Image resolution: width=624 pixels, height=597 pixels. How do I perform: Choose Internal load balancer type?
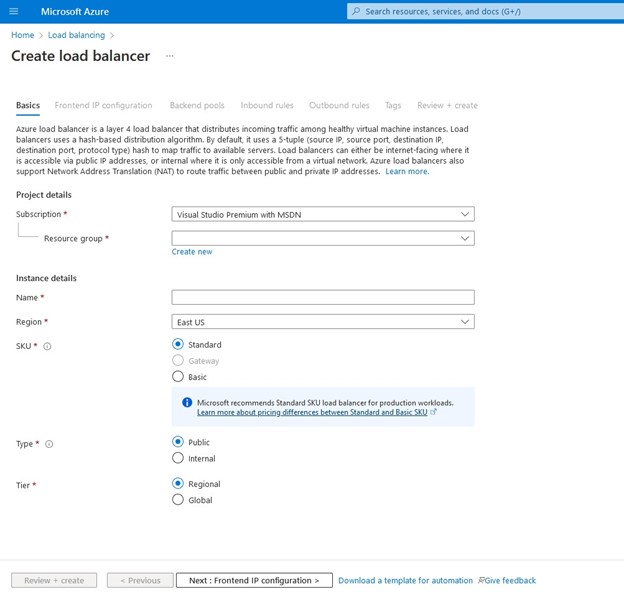pyautogui.click(x=178, y=458)
